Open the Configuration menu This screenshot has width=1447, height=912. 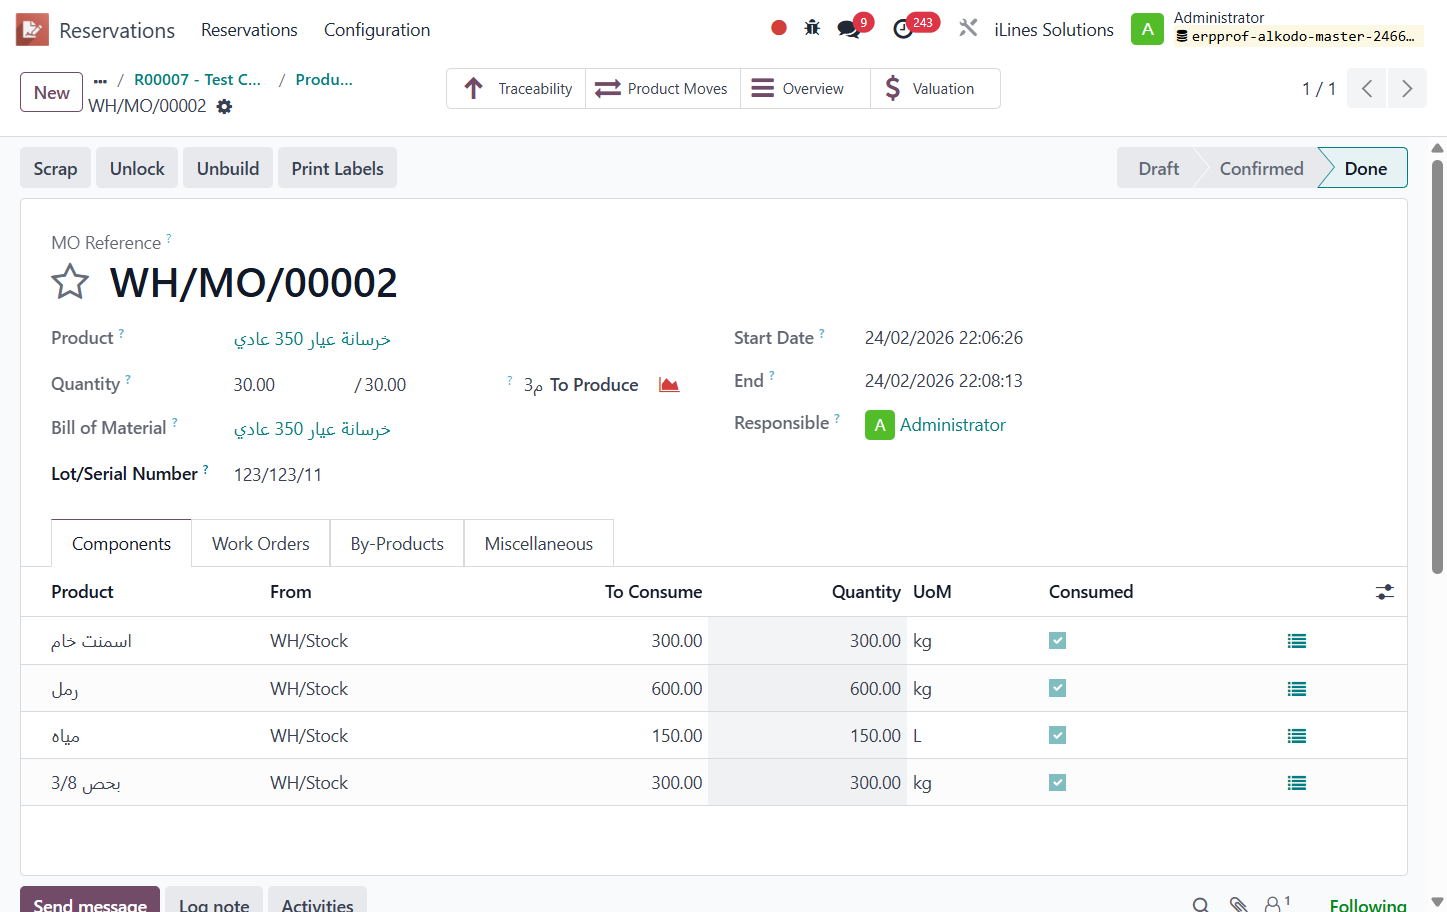click(377, 30)
